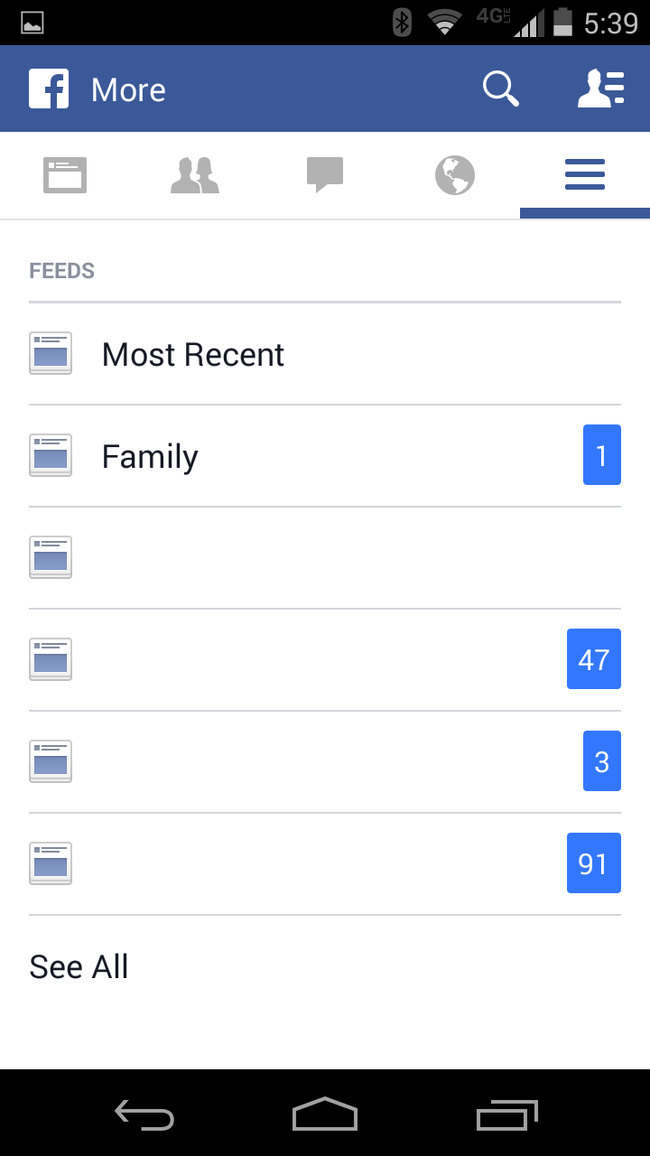Open the Friends tab icon
The height and width of the screenshot is (1156, 650).
click(x=194, y=175)
